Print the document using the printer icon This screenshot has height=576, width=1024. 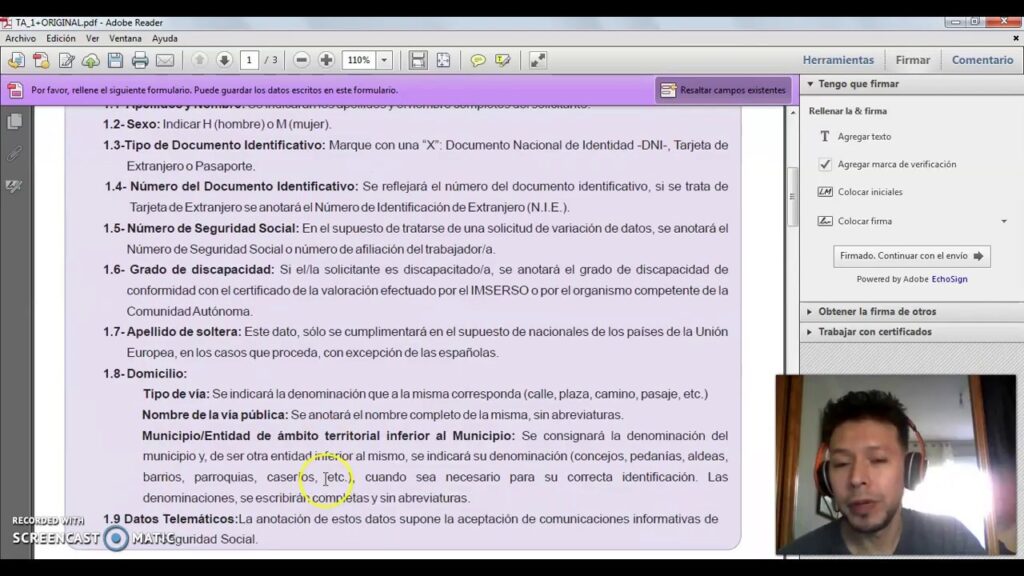[x=140, y=60]
